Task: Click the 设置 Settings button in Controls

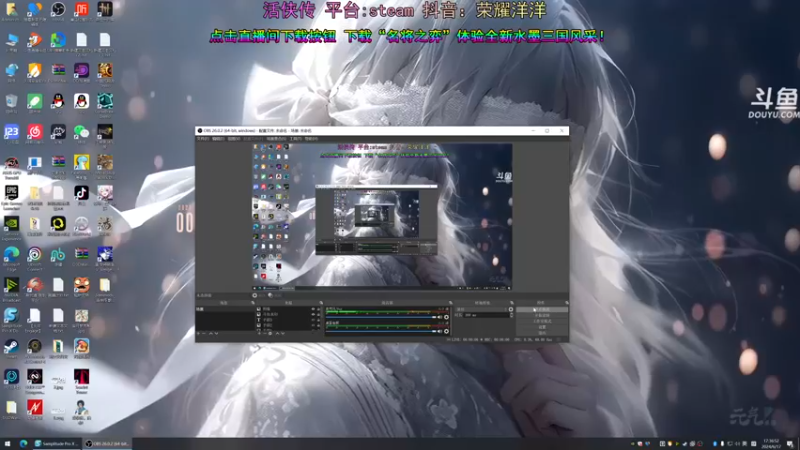Action: pyautogui.click(x=541, y=327)
